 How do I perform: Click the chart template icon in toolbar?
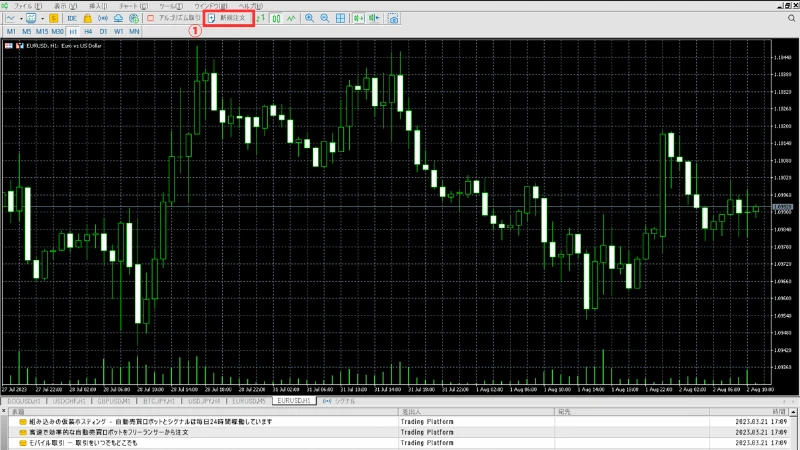click(x=31, y=18)
